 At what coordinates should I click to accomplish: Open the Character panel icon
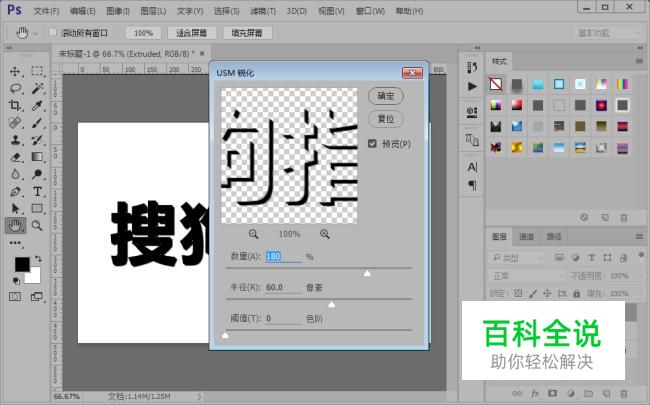472,167
